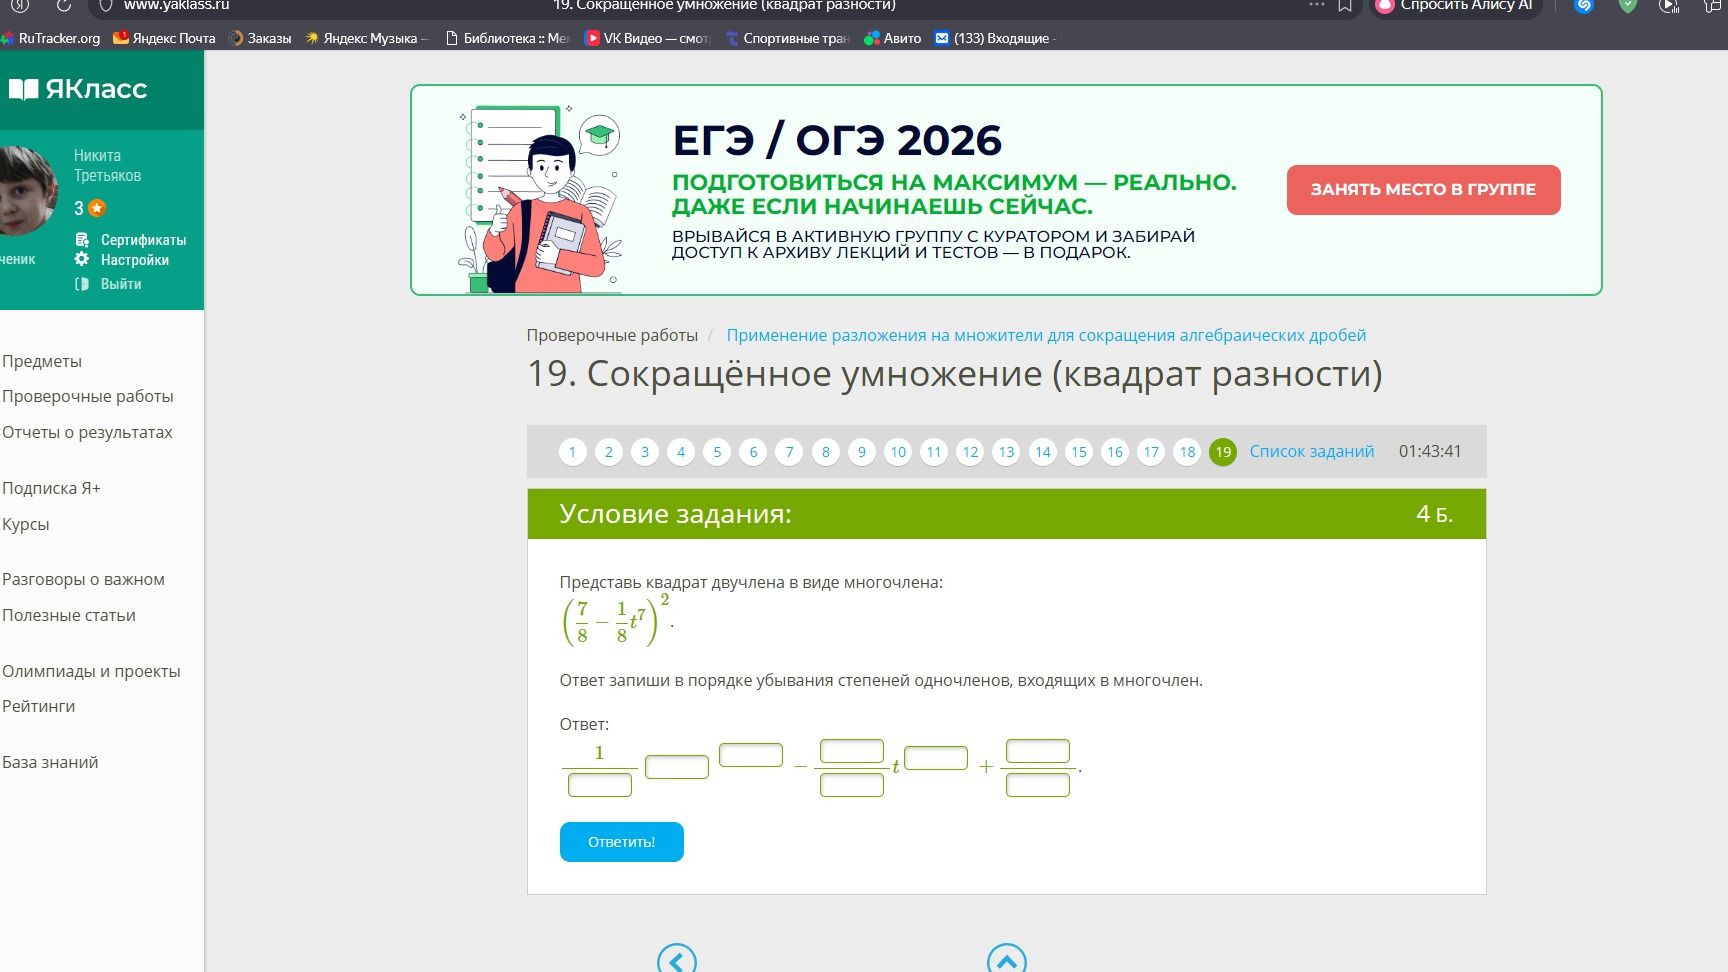Click the last fraction denominator field
The width and height of the screenshot is (1728, 972).
[x=1038, y=785]
